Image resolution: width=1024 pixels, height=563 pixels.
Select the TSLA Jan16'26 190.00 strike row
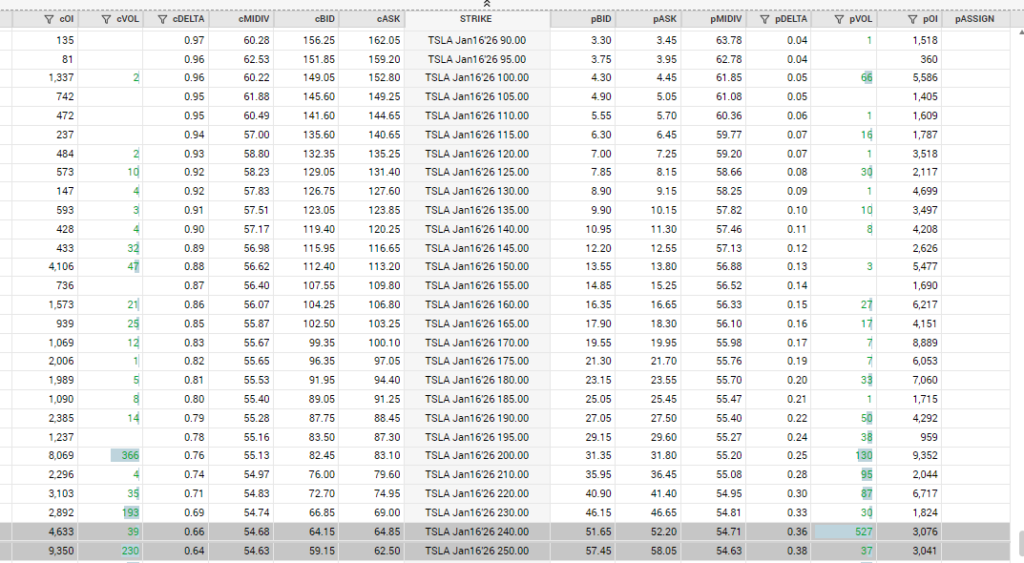click(x=477, y=418)
